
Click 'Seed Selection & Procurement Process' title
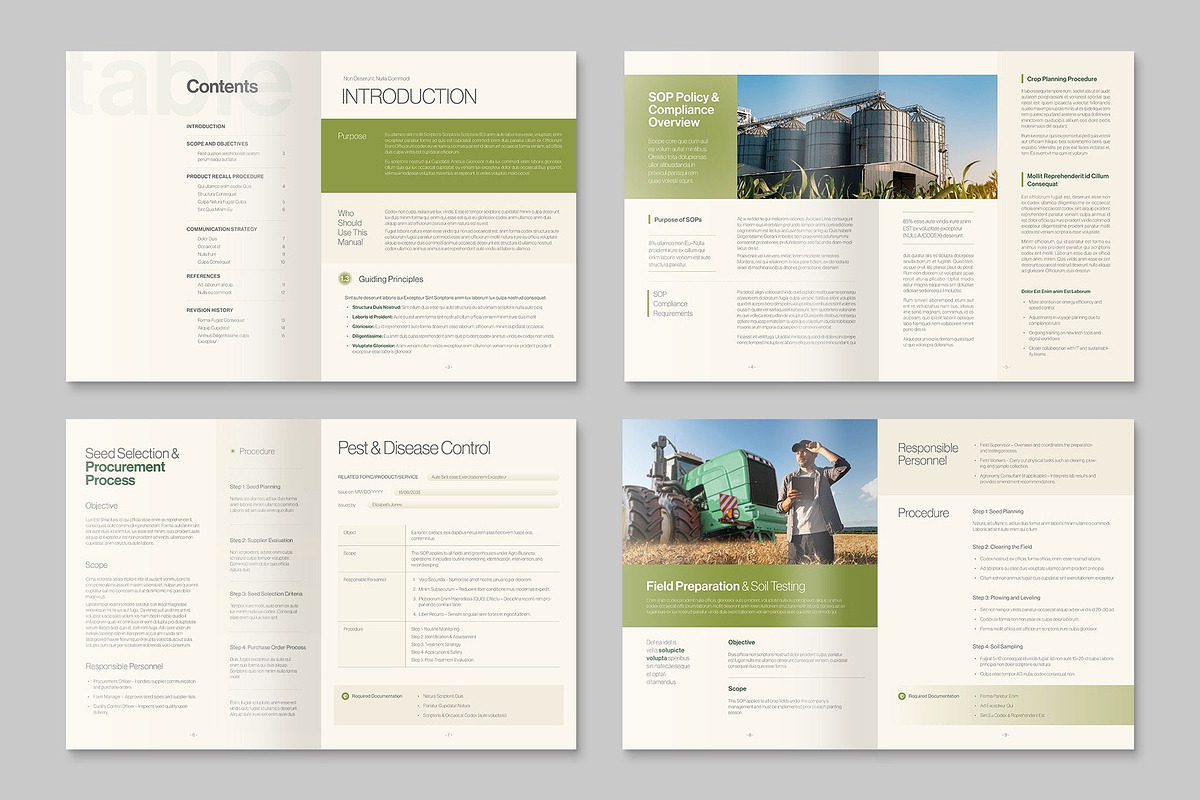(133, 467)
